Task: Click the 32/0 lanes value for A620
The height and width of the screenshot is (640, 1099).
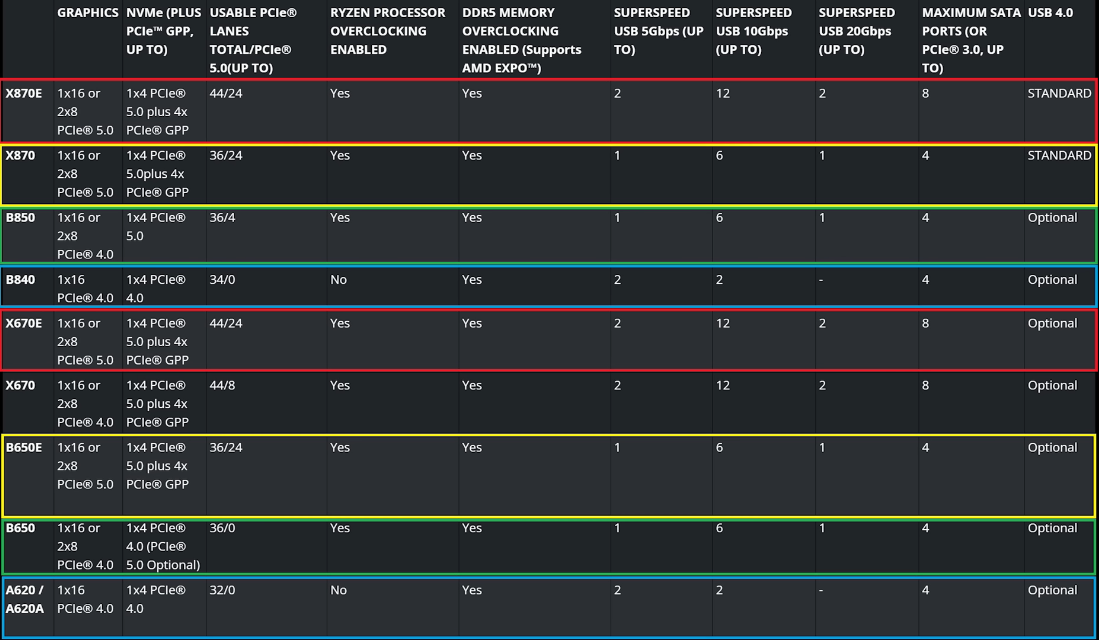Action: click(x=222, y=590)
